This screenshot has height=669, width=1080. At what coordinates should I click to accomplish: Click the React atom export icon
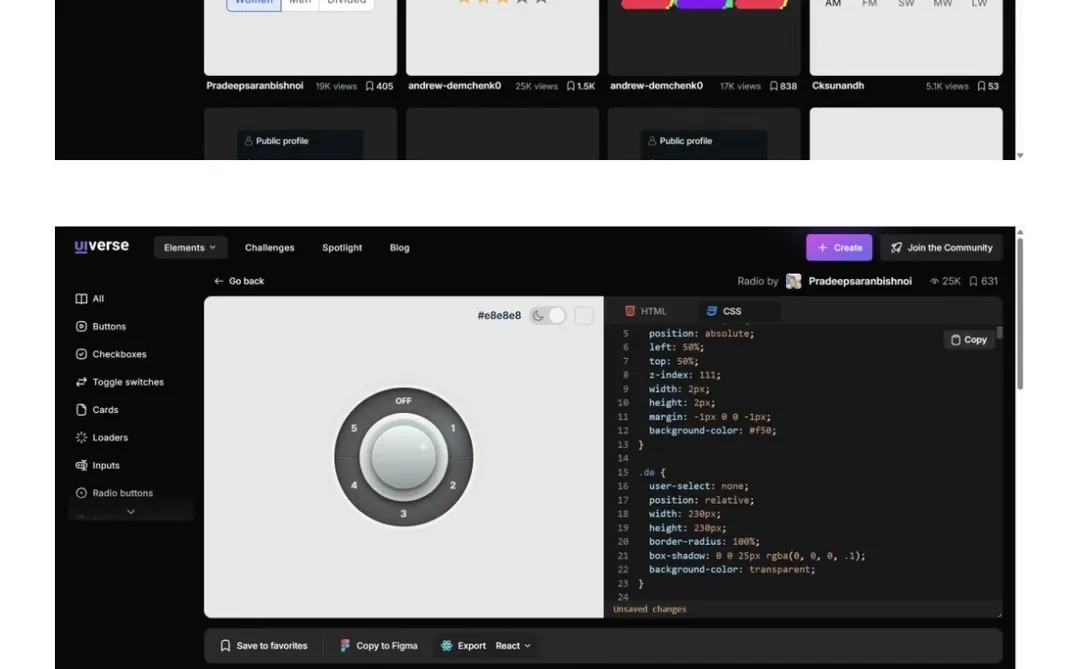(x=446, y=646)
